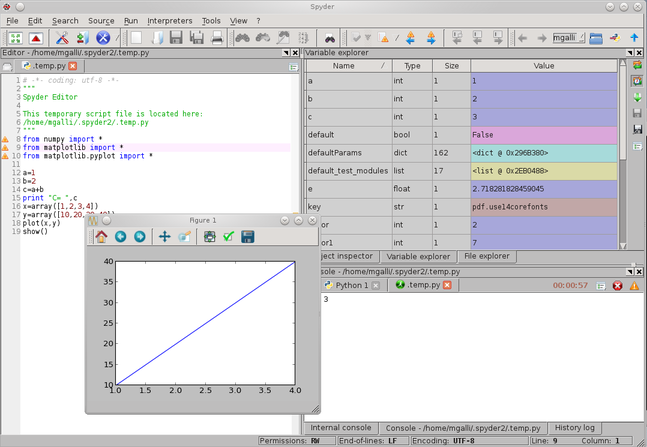The height and width of the screenshot is (447, 647).
Task: Close the .temp.py console tab
Action: (447, 285)
